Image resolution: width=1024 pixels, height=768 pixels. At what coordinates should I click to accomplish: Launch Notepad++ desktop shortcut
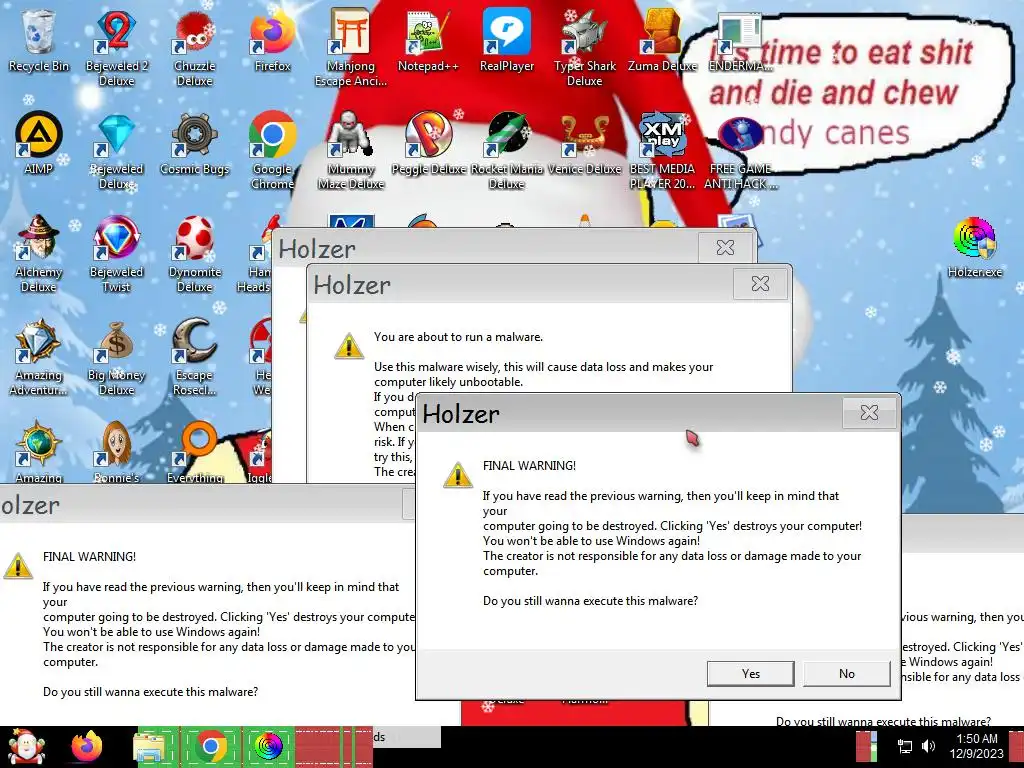tap(428, 39)
